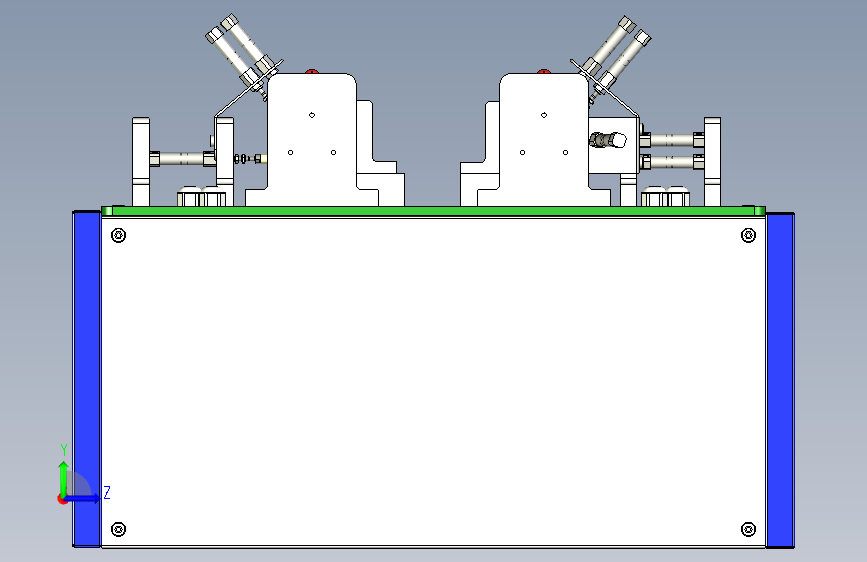Select the left white housing block

coord(312,139)
